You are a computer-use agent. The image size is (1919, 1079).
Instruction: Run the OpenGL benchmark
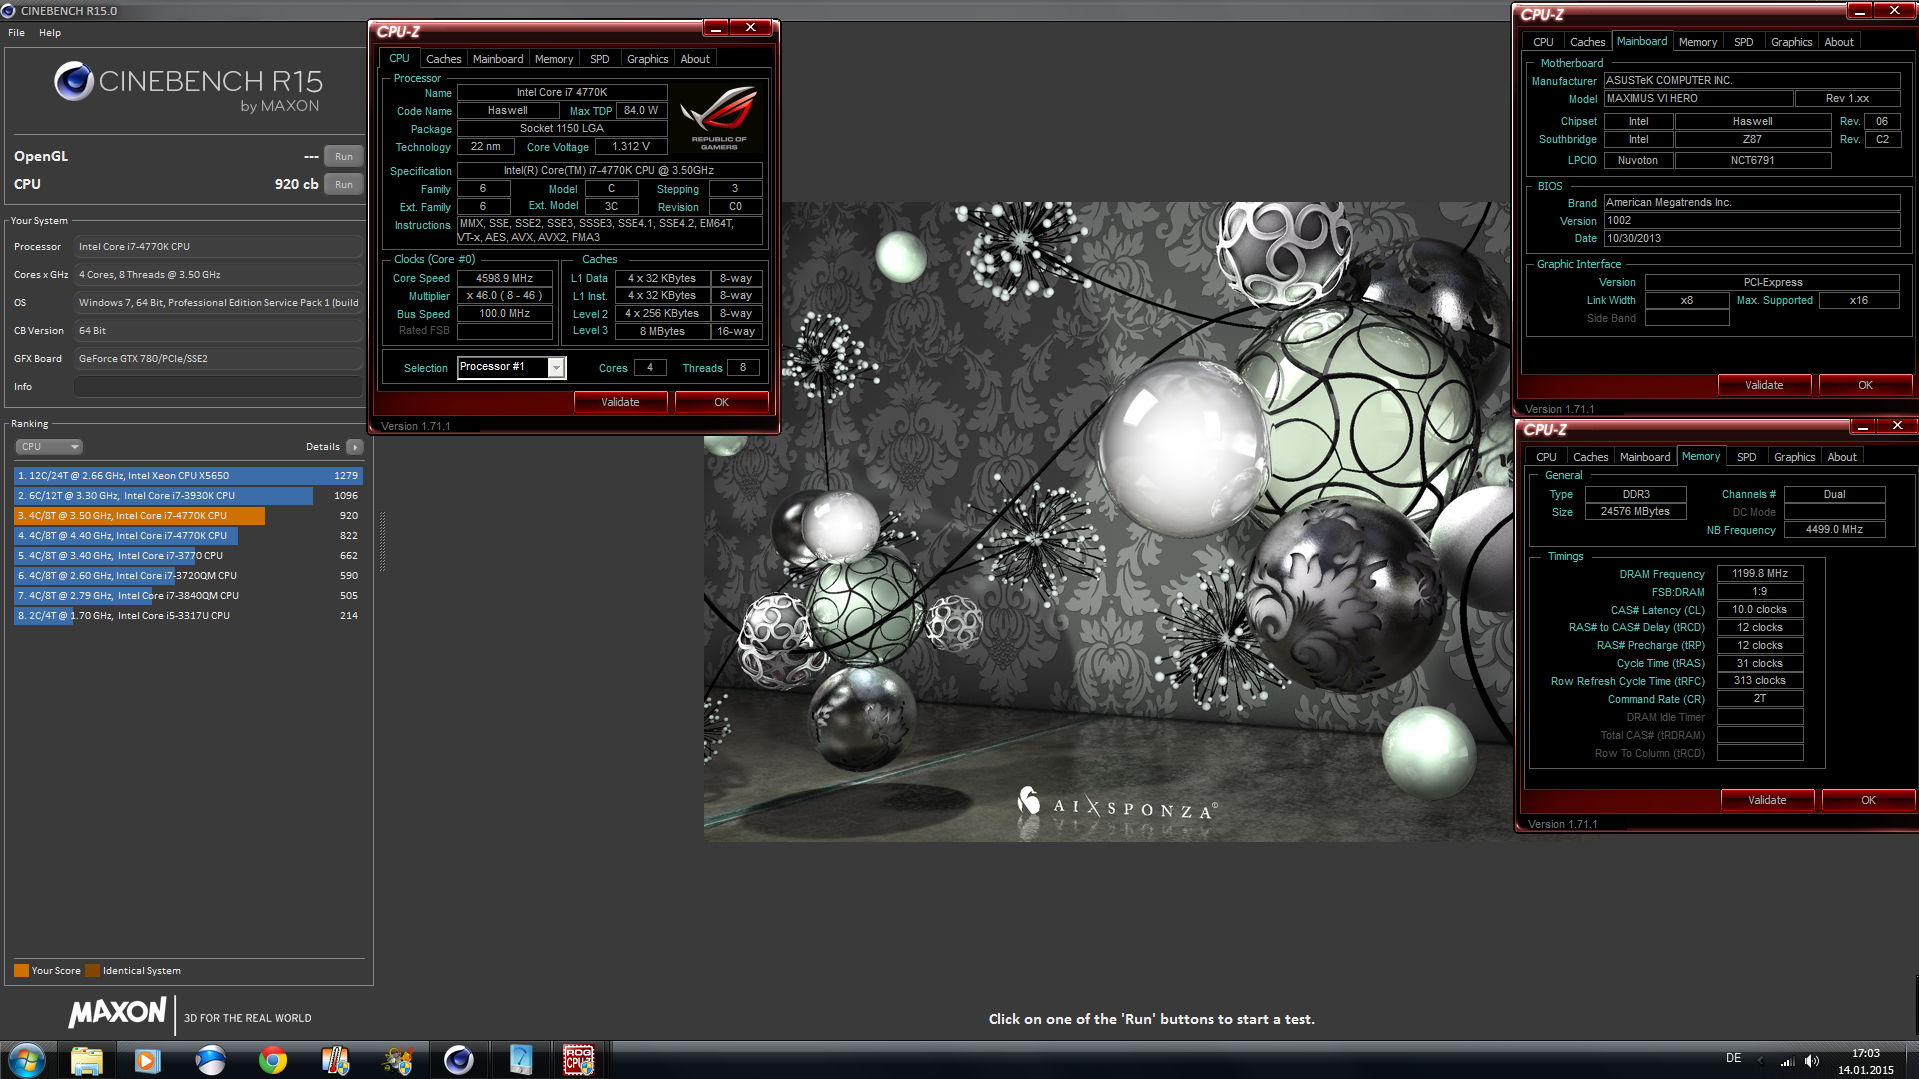[x=344, y=157]
